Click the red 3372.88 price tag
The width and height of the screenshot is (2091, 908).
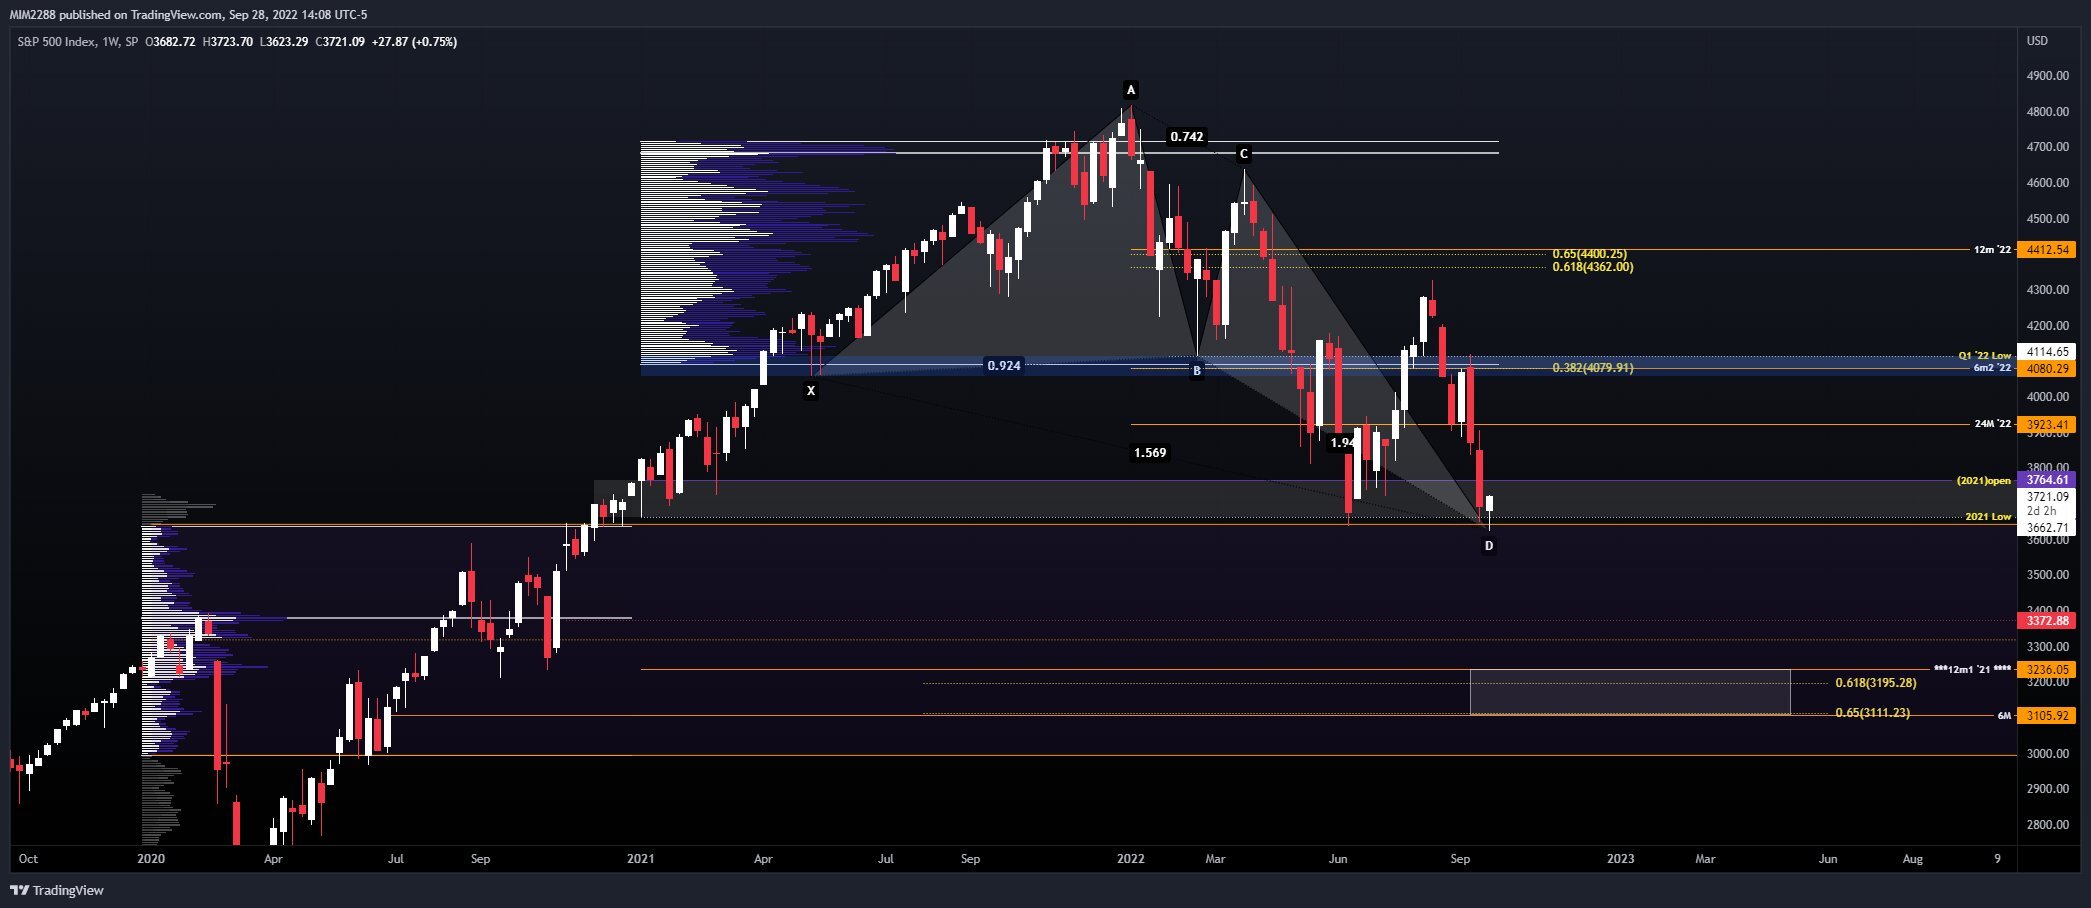pyautogui.click(x=2047, y=621)
